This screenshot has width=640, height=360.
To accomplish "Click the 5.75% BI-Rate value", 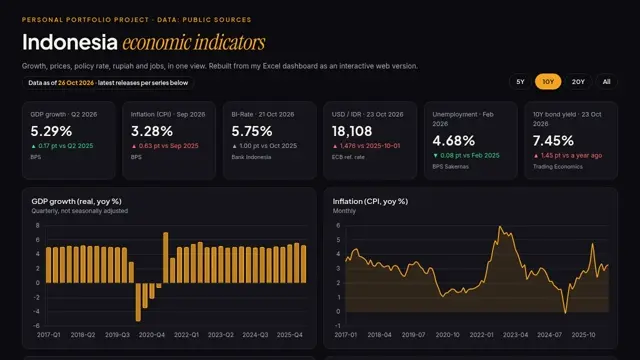I will point(252,131).
